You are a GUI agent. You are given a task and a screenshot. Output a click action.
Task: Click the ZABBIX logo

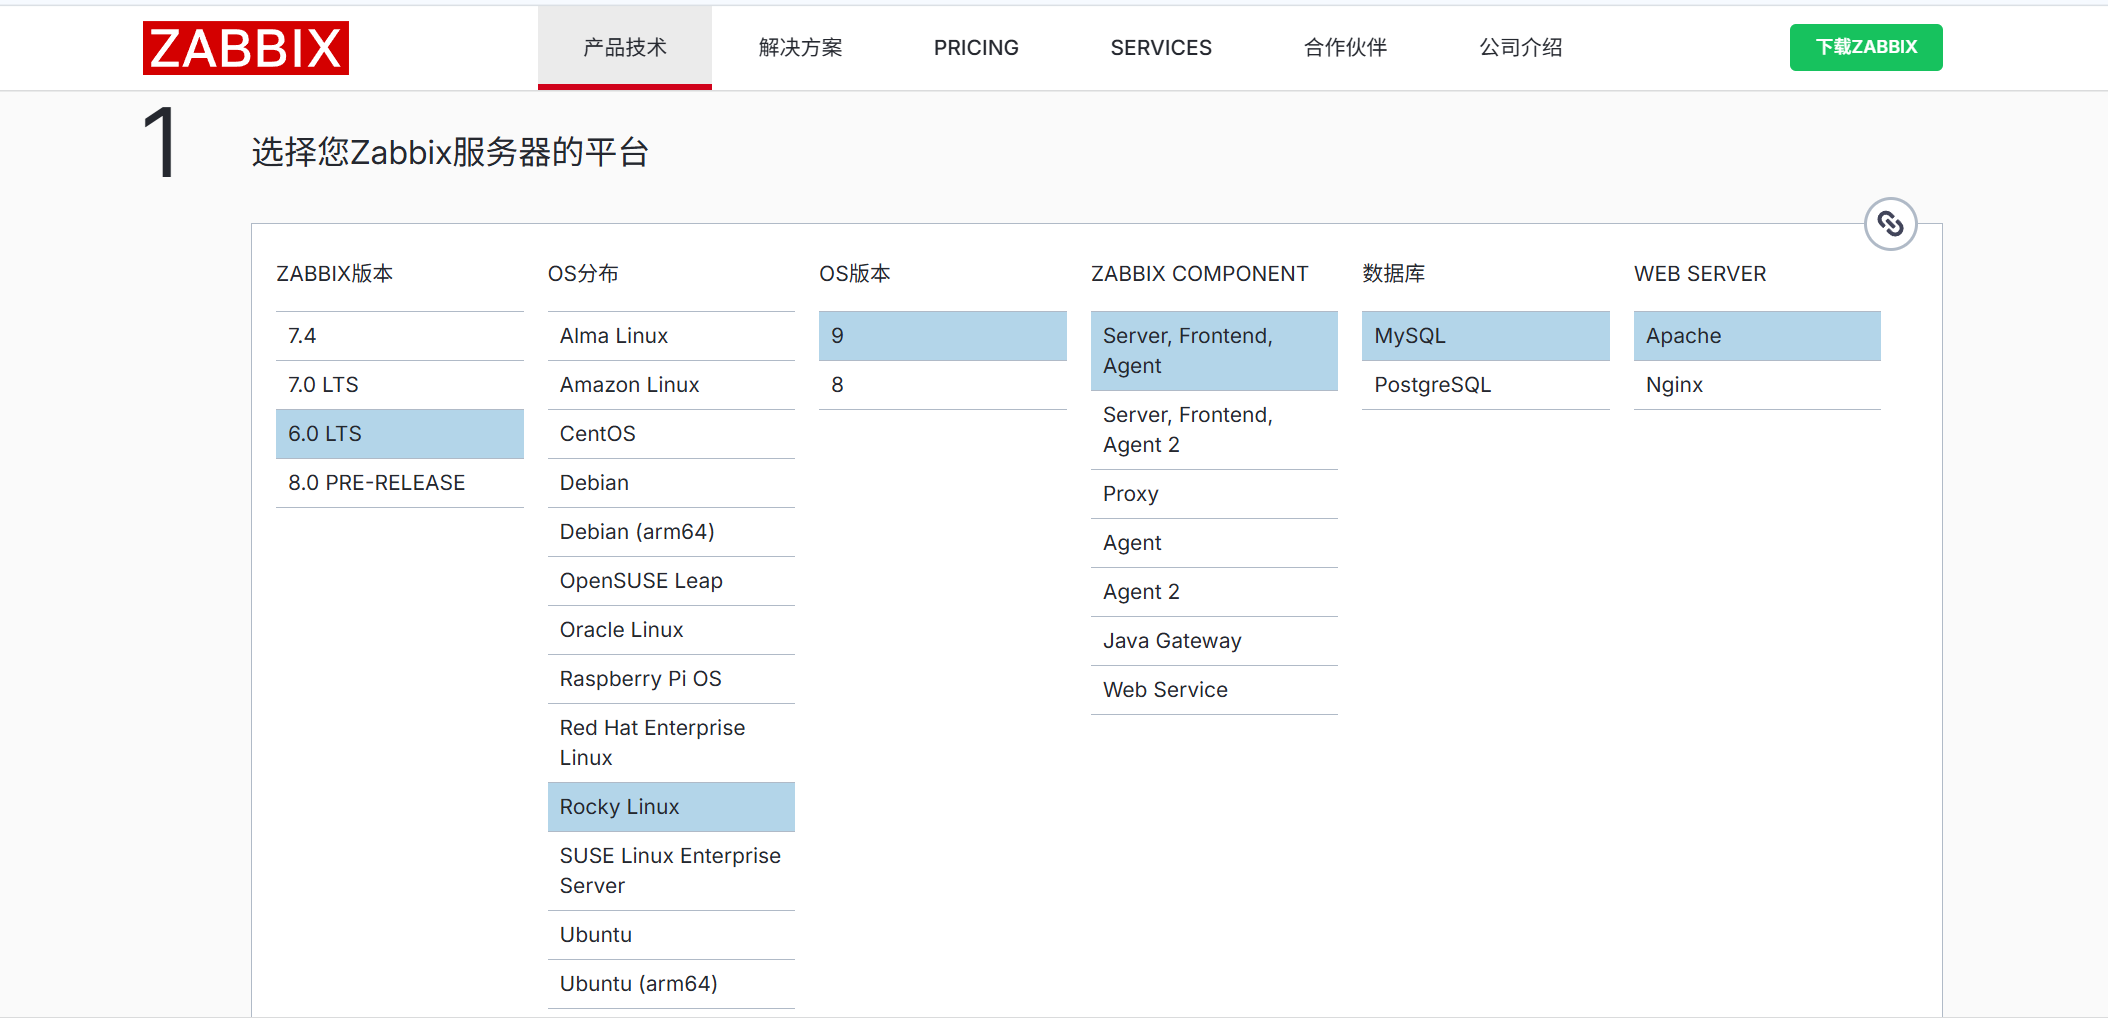(246, 48)
